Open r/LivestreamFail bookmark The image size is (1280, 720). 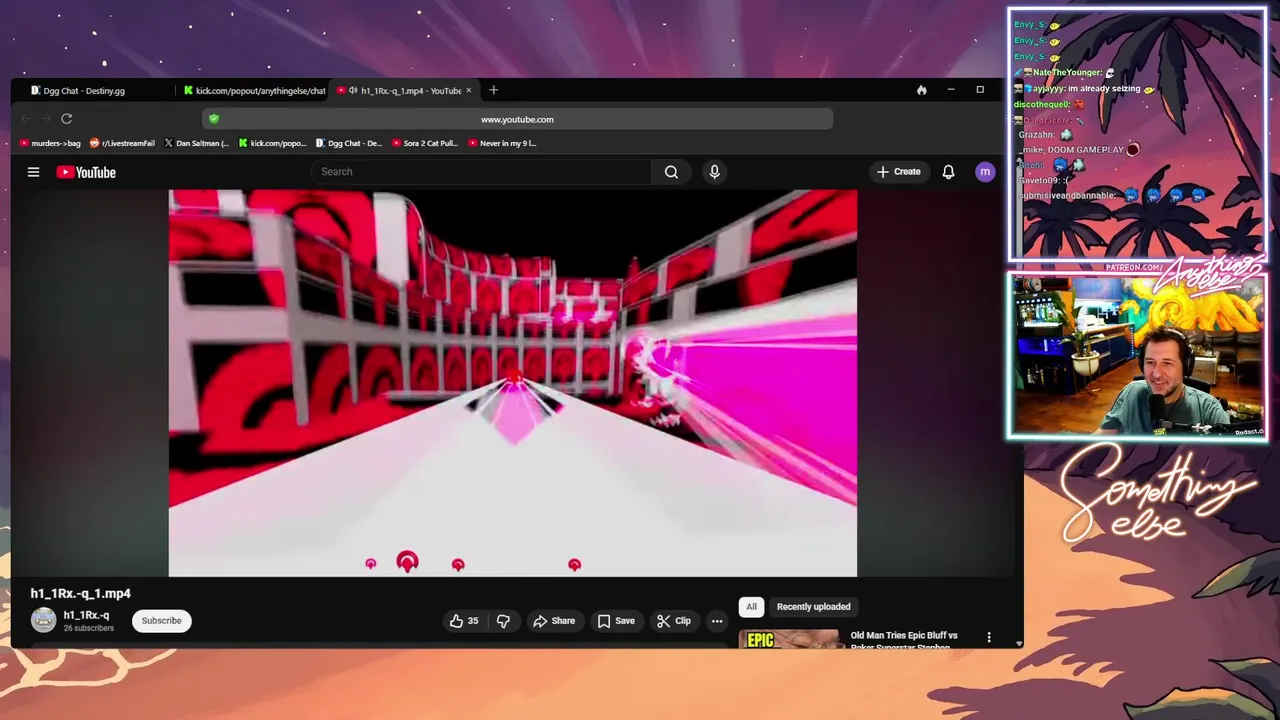122,143
